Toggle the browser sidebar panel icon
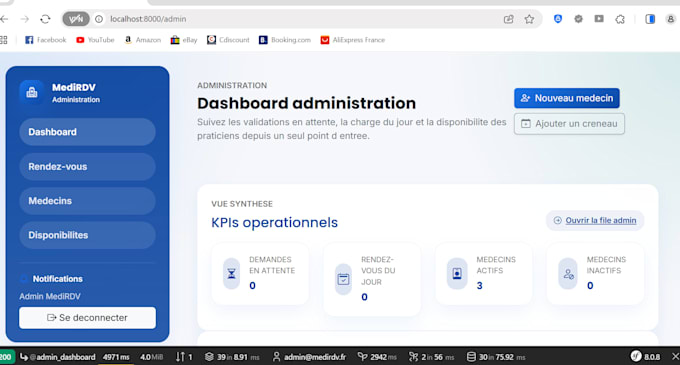 click(x=650, y=19)
